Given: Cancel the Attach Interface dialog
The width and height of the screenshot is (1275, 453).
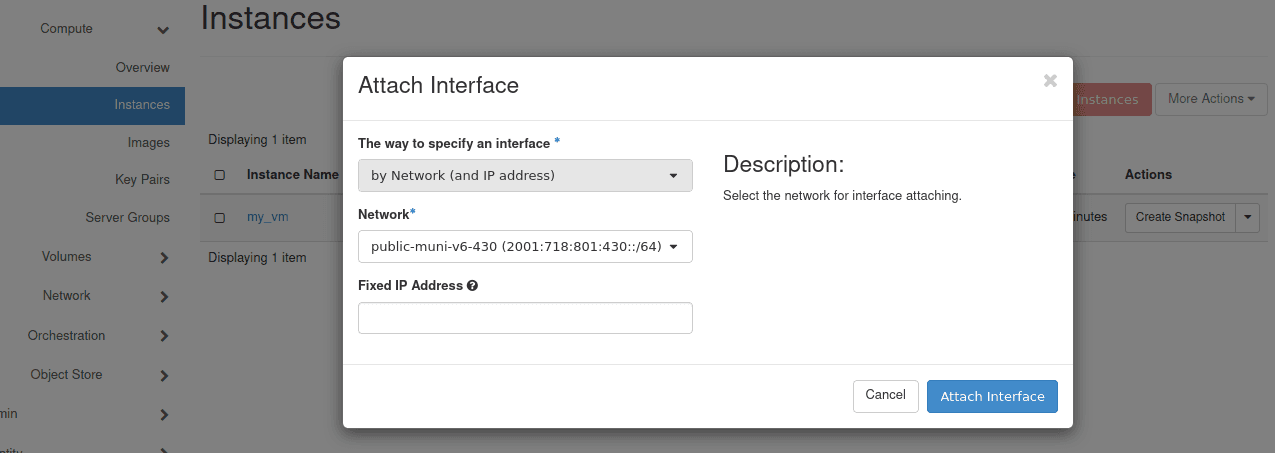Looking at the screenshot, I should pos(885,396).
